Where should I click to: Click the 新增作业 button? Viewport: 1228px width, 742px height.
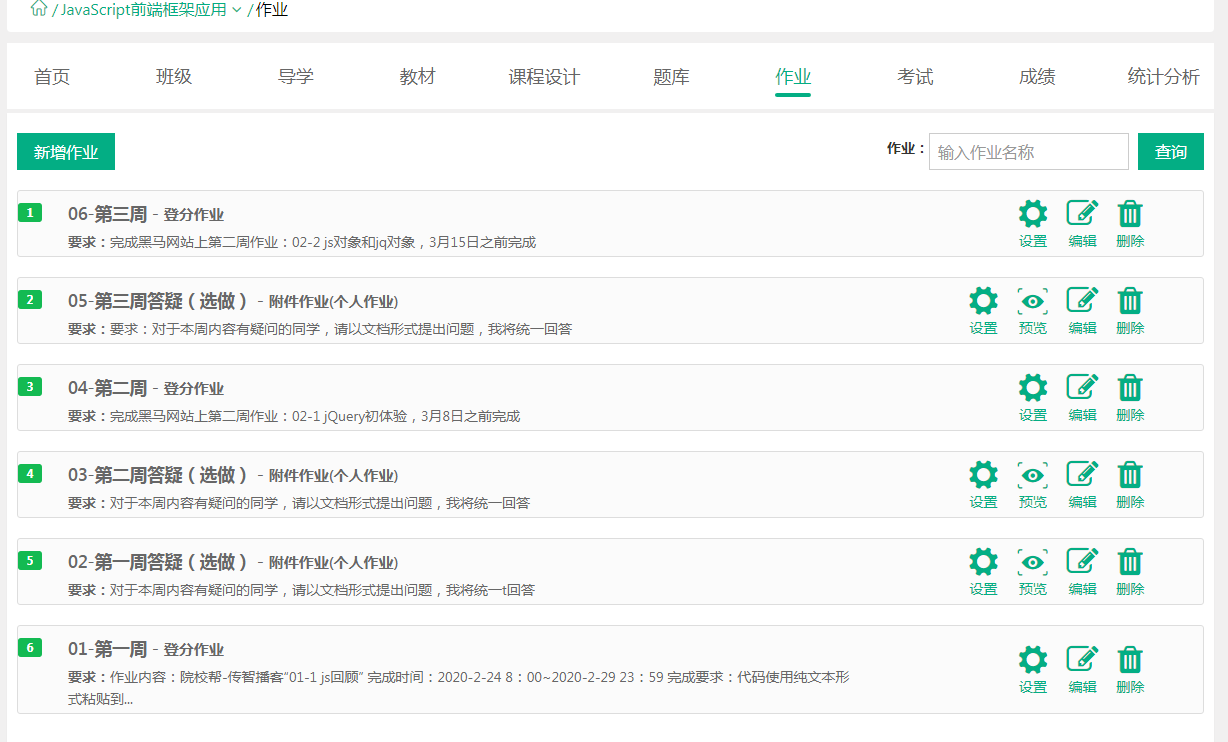66,152
